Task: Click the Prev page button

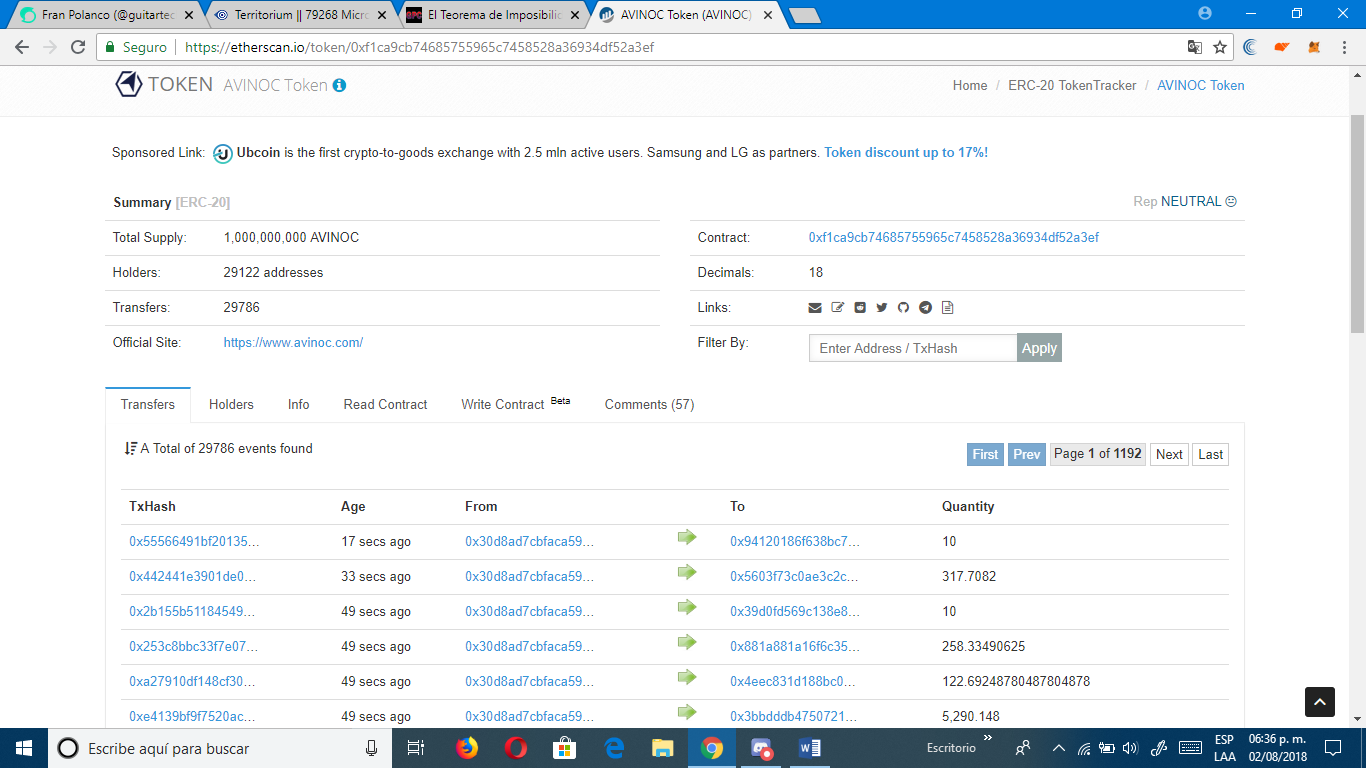Action: point(1026,454)
